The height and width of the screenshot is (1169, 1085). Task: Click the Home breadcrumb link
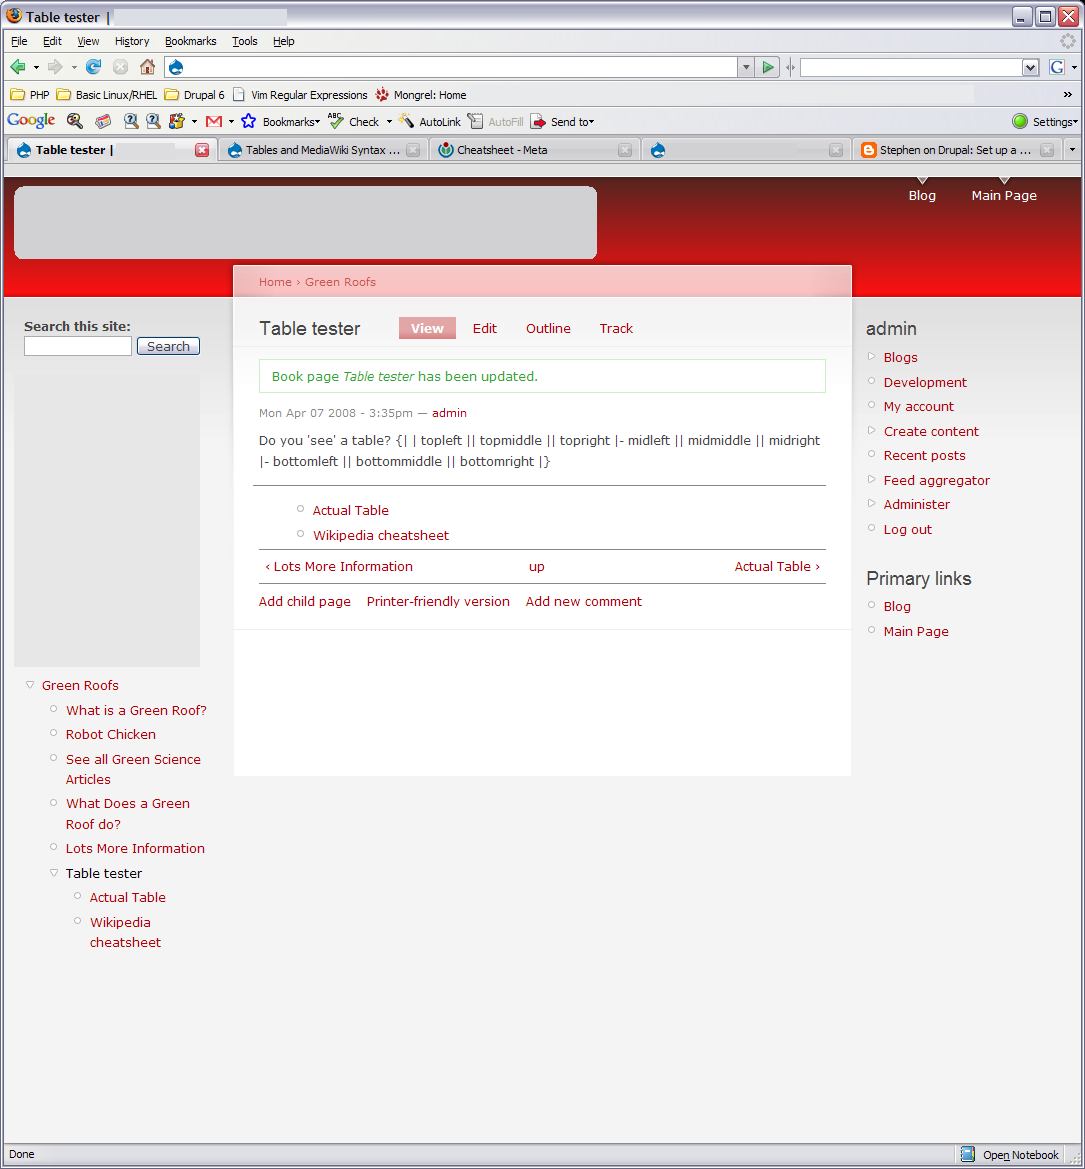click(x=275, y=282)
